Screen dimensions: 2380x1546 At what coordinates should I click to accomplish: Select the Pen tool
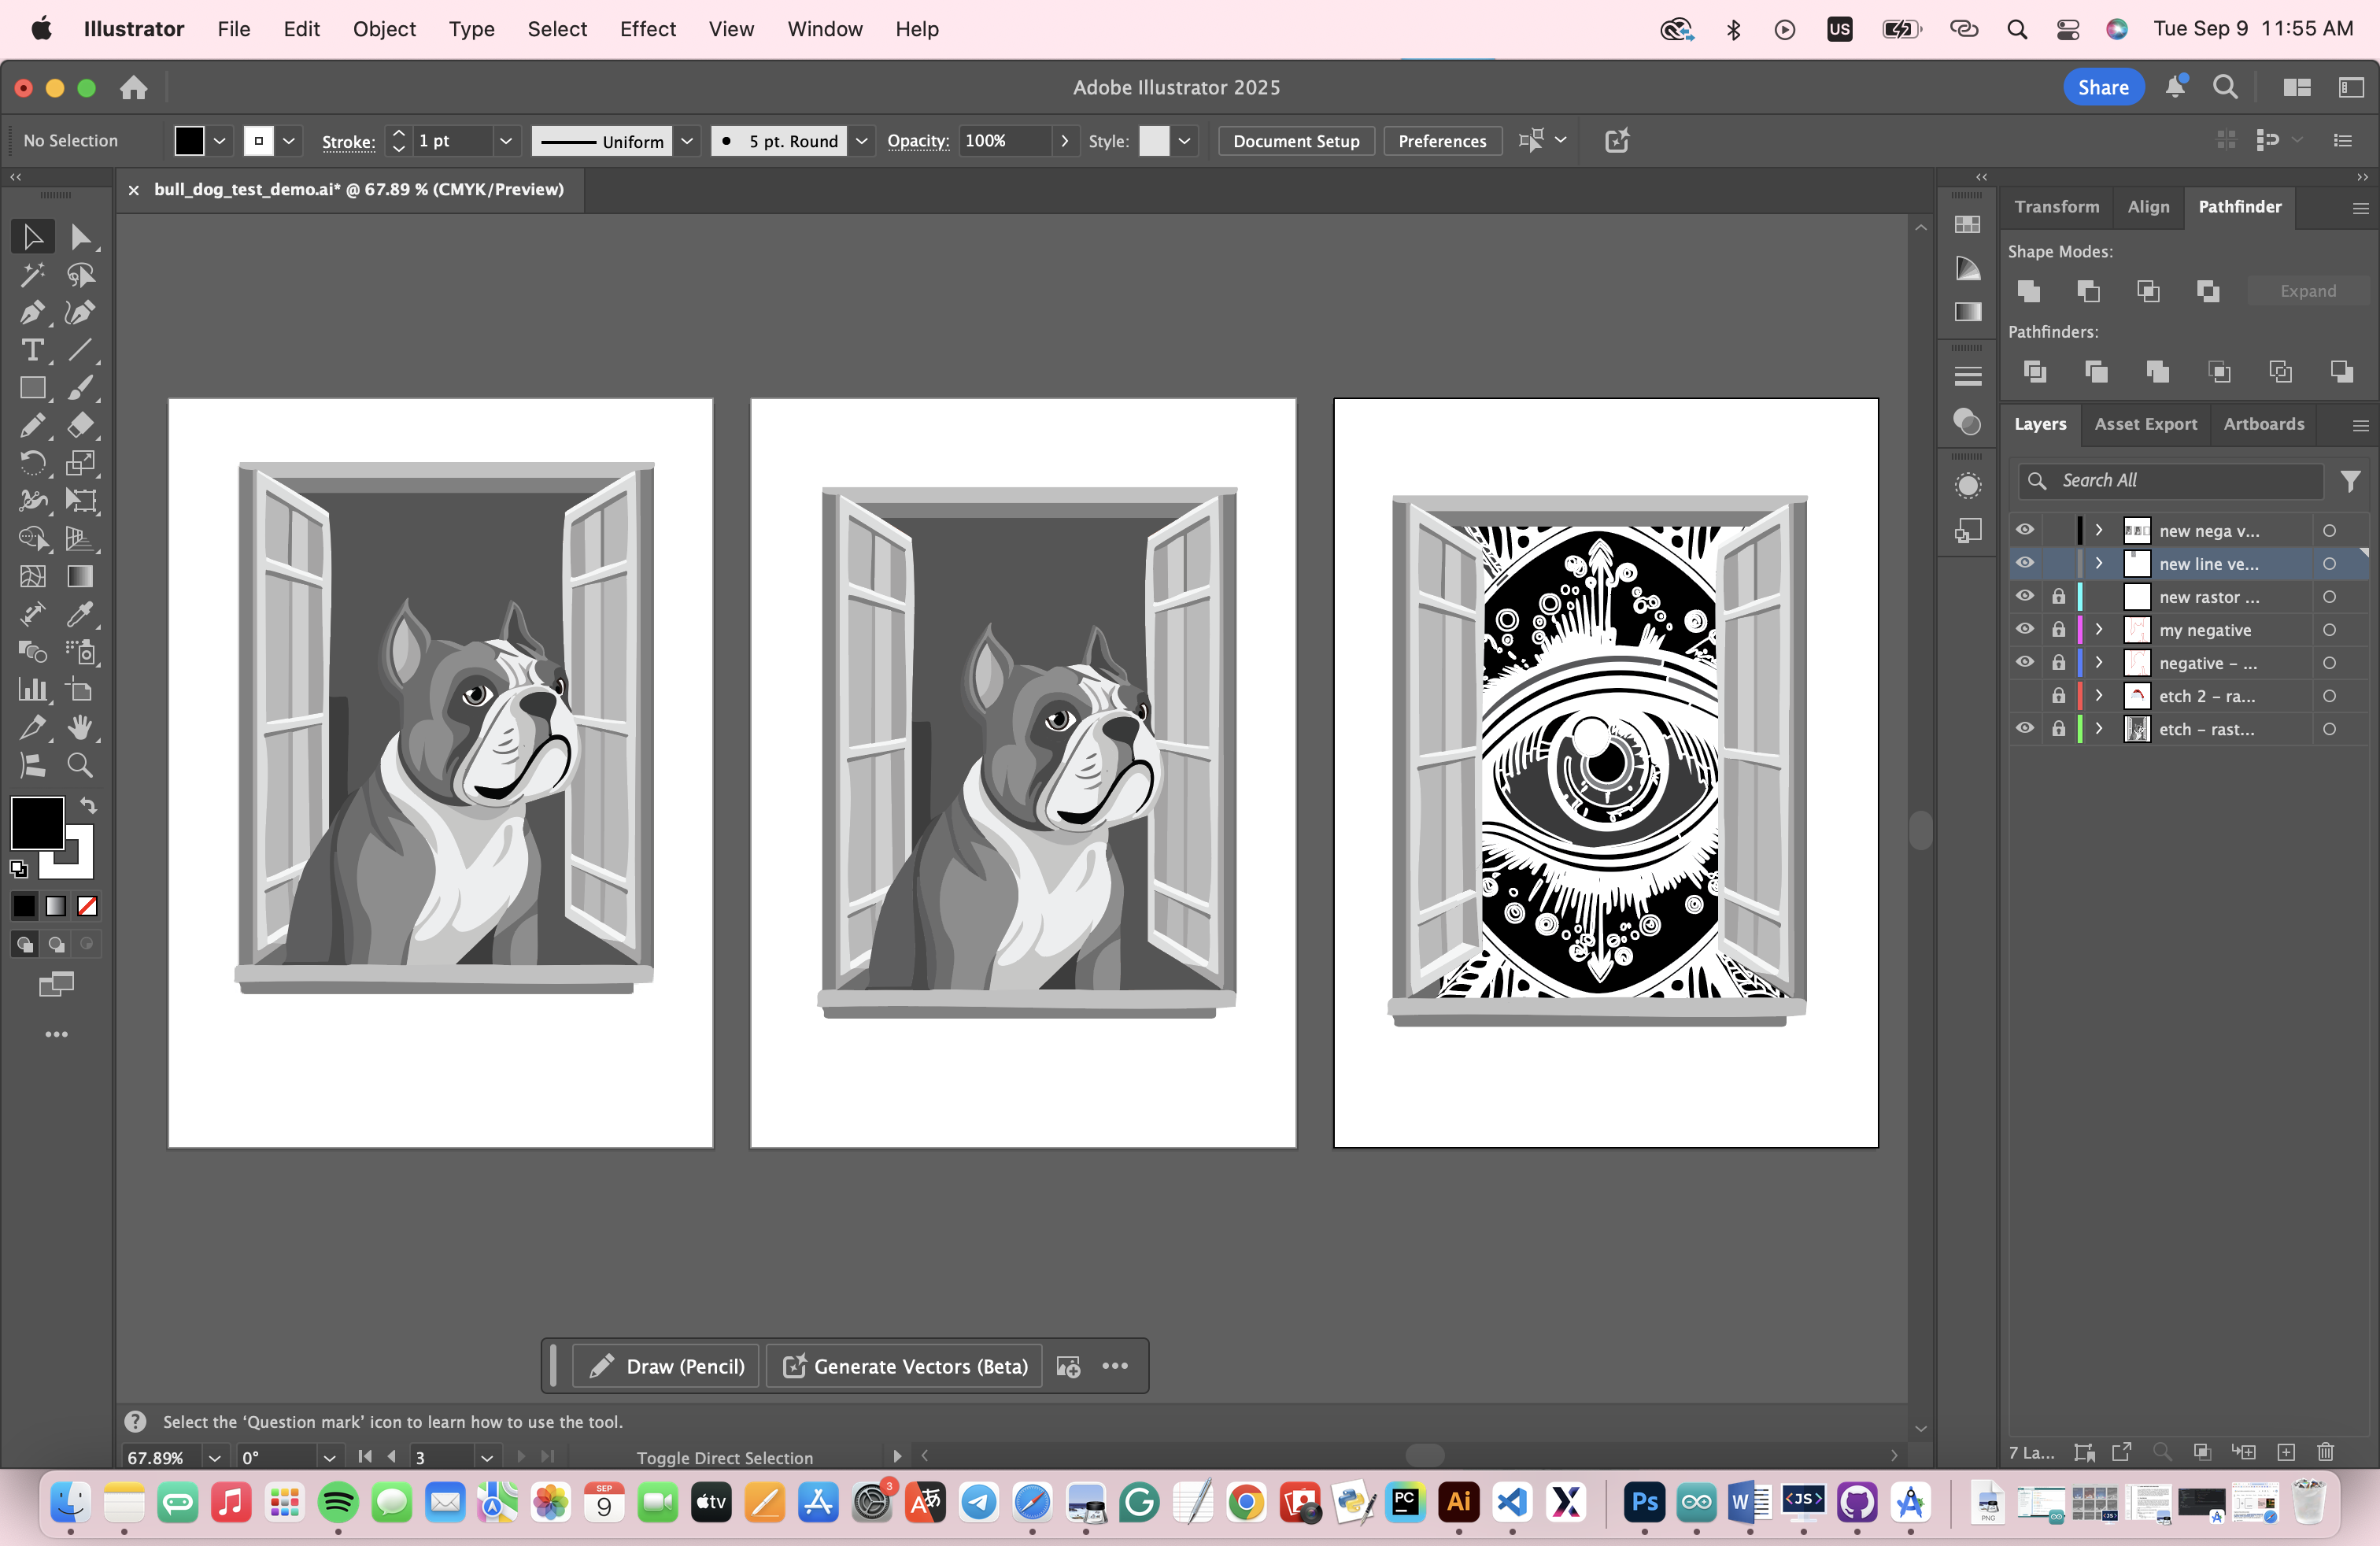(x=31, y=313)
